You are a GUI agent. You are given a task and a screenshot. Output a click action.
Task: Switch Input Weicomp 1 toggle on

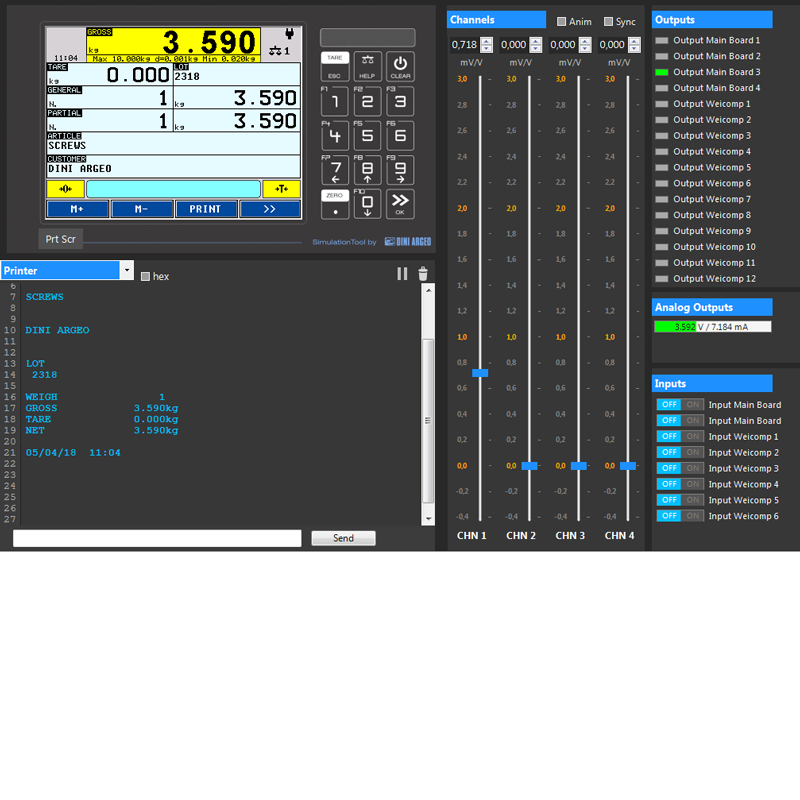click(693, 437)
